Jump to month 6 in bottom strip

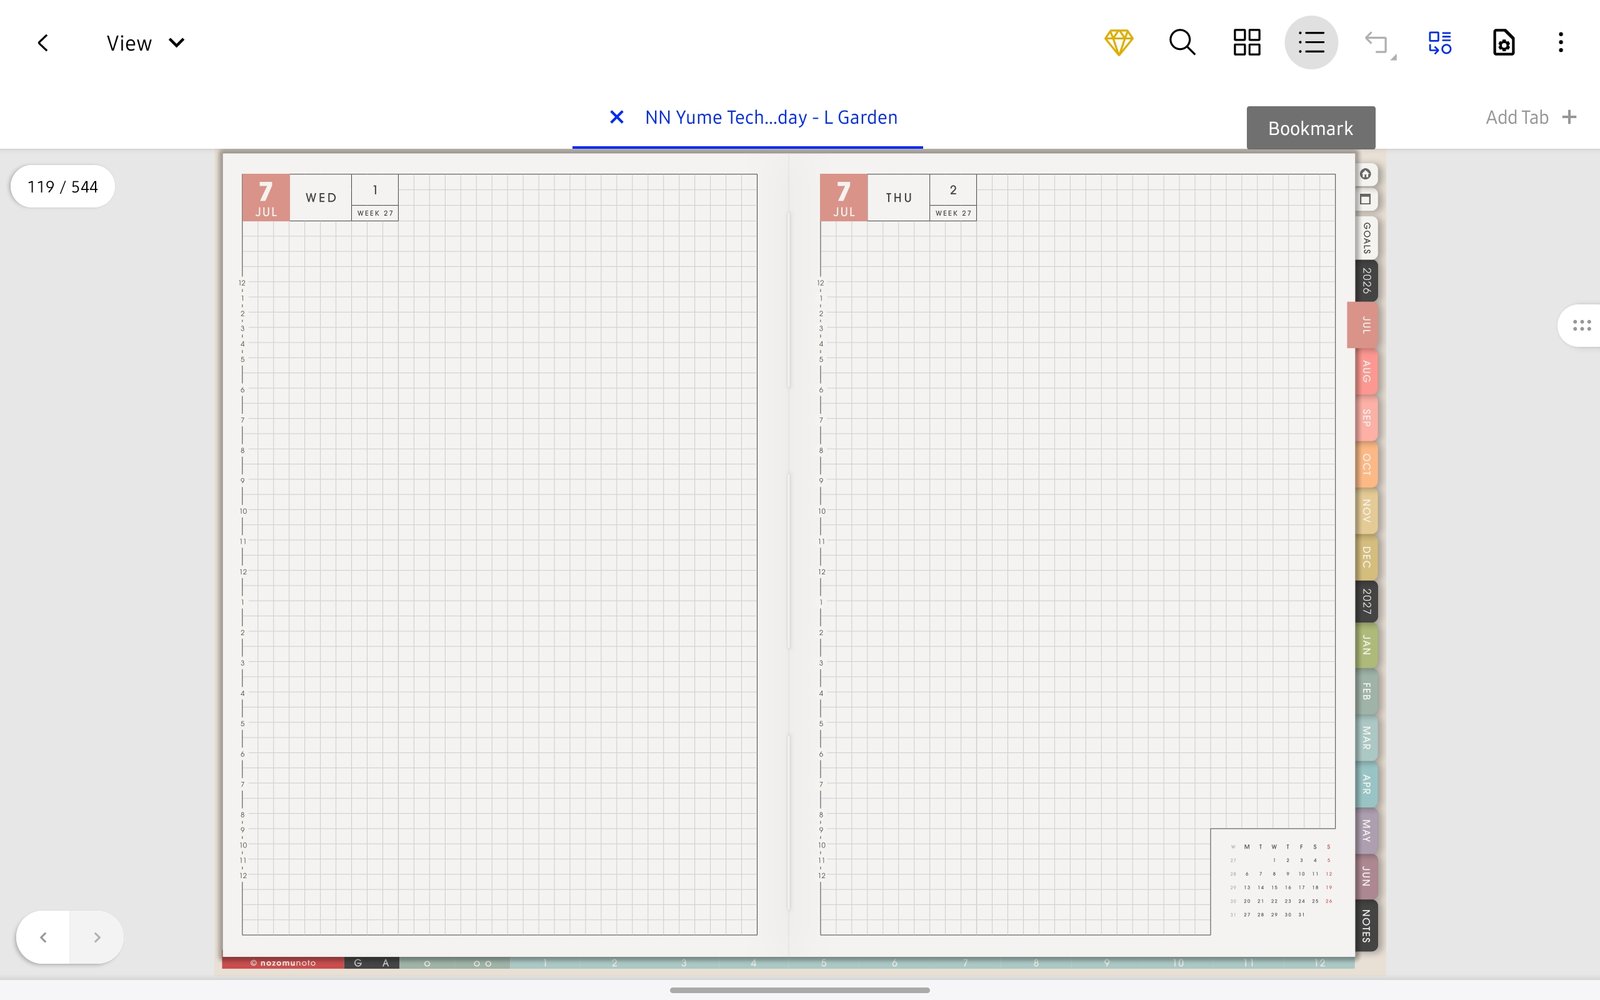click(894, 963)
